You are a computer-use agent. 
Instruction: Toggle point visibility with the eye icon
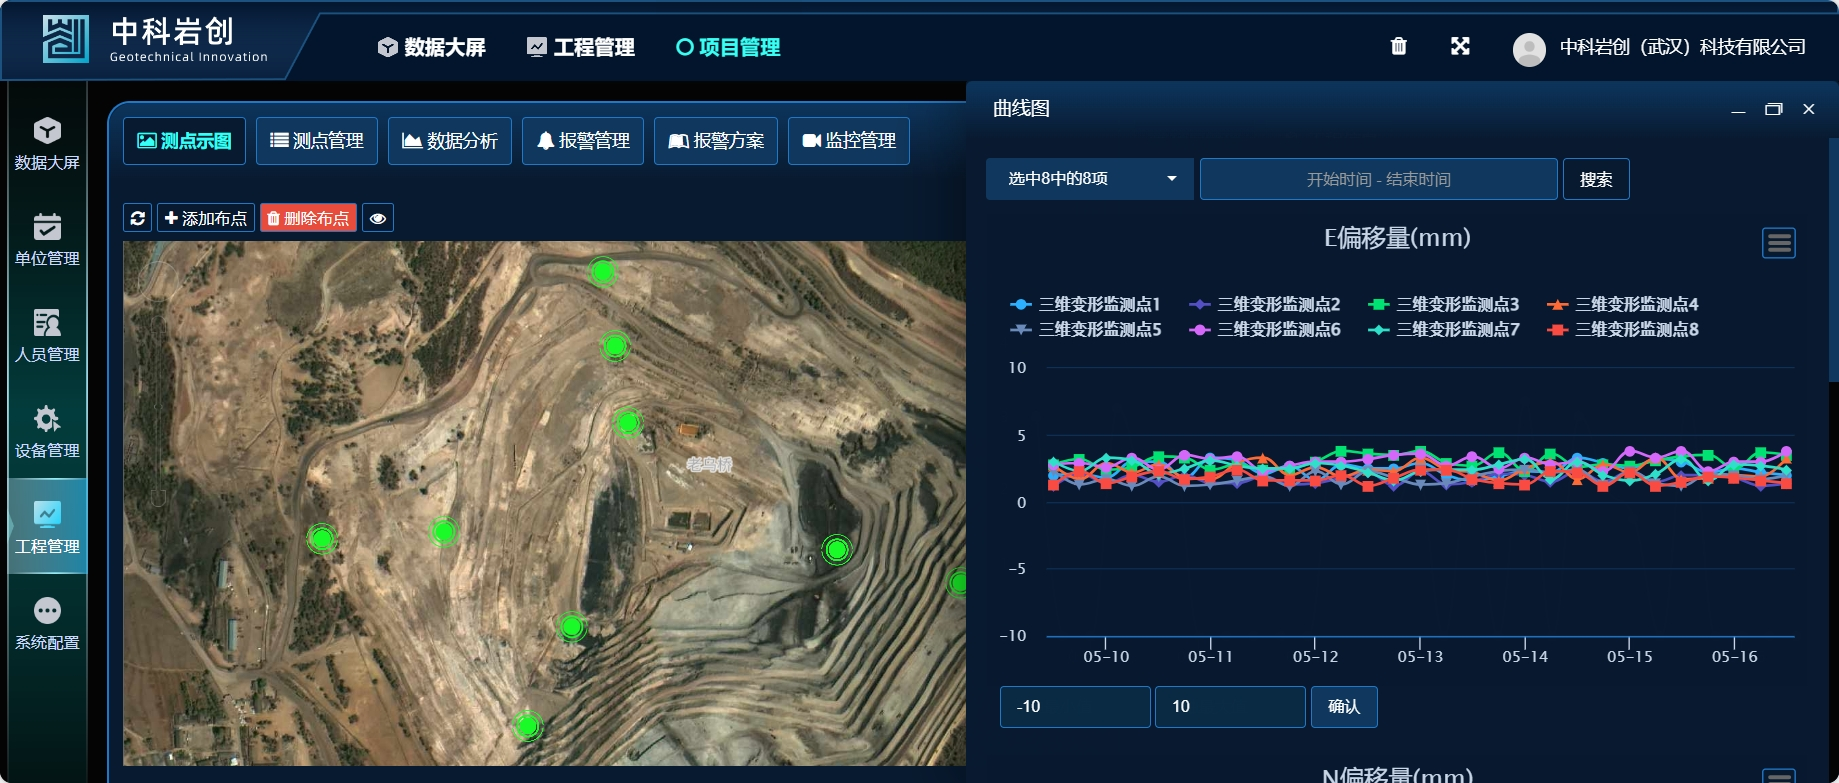click(x=378, y=218)
